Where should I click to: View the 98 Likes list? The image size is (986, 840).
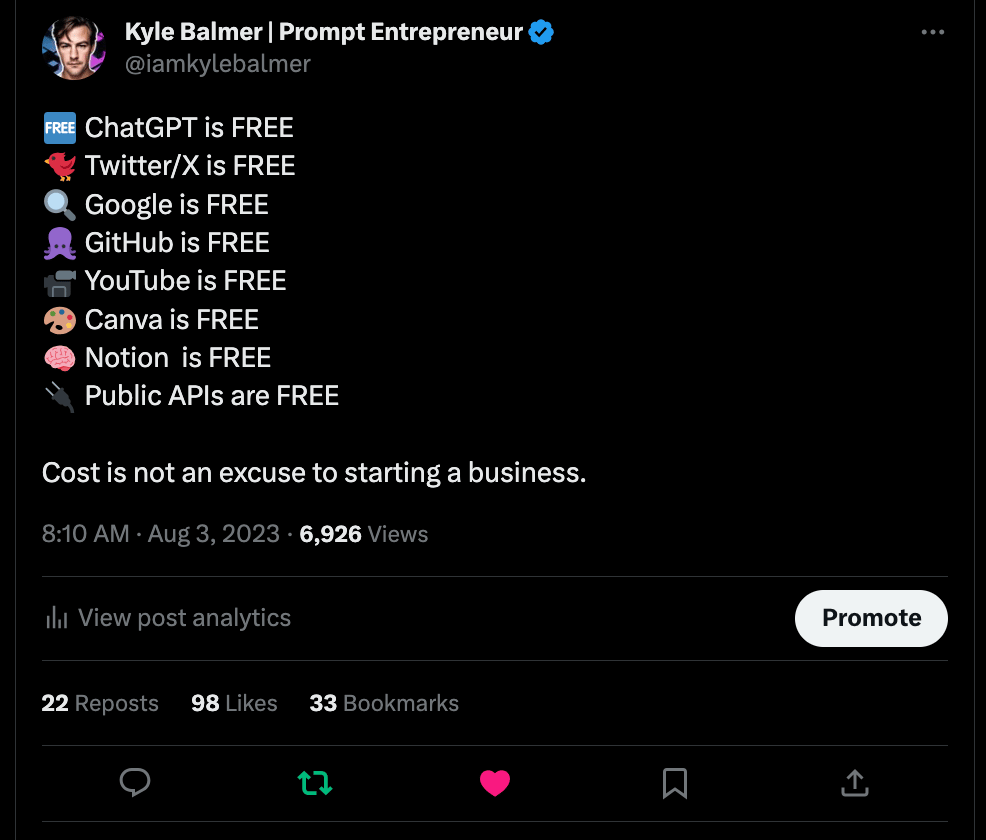click(x=234, y=703)
